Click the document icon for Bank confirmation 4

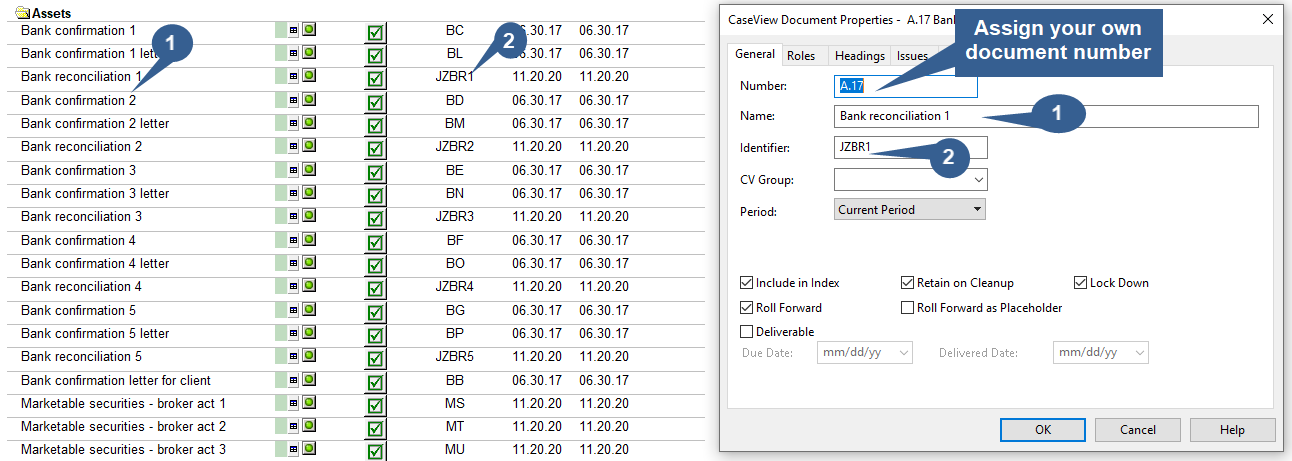tap(294, 240)
